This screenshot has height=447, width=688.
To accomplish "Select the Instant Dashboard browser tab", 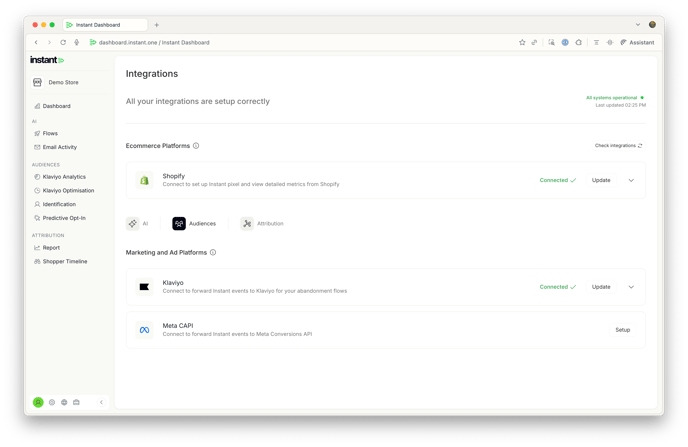I will point(105,25).
